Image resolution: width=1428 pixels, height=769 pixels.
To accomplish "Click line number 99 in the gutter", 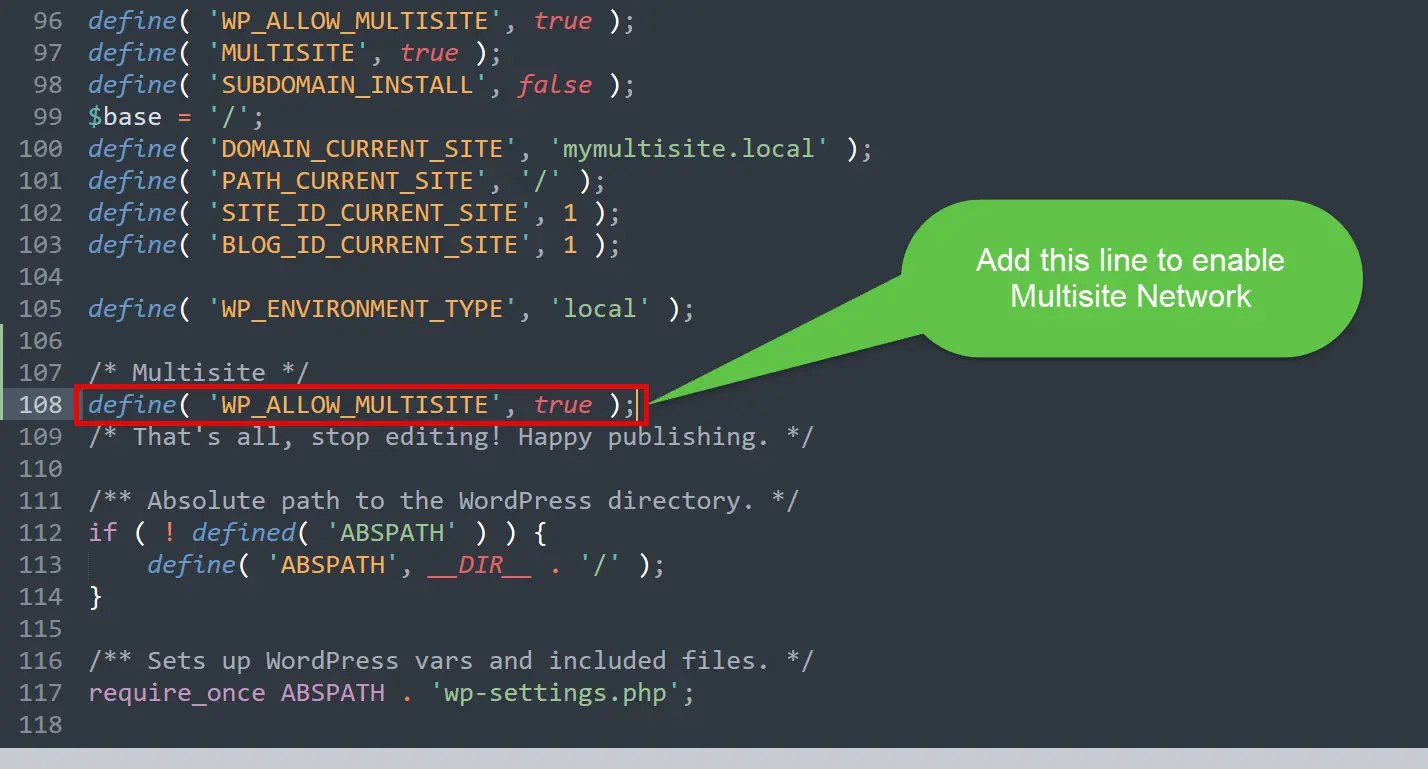I will (x=47, y=116).
